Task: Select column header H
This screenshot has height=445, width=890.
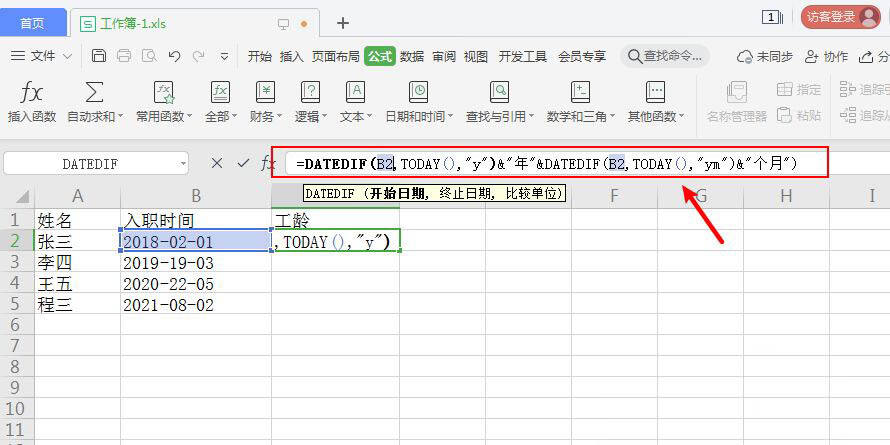Action: click(786, 196)
